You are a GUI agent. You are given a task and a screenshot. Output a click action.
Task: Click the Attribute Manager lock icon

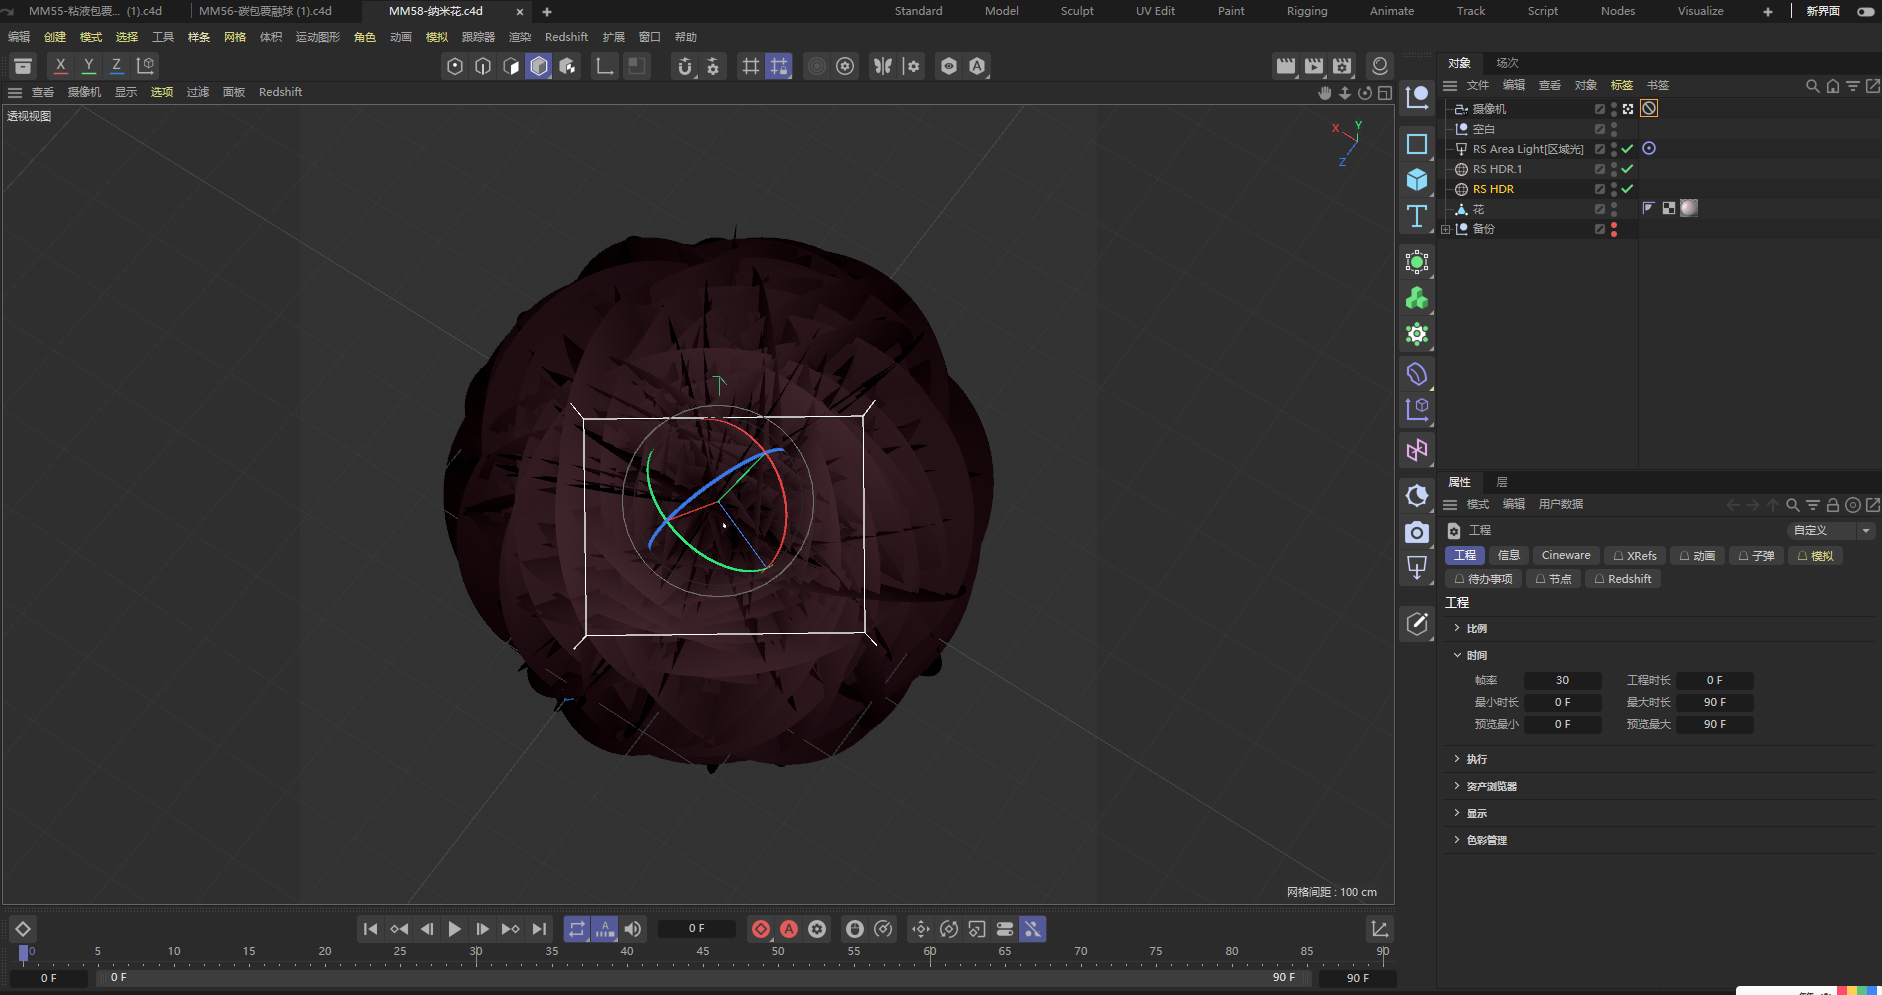click(x=1833, y=505)
